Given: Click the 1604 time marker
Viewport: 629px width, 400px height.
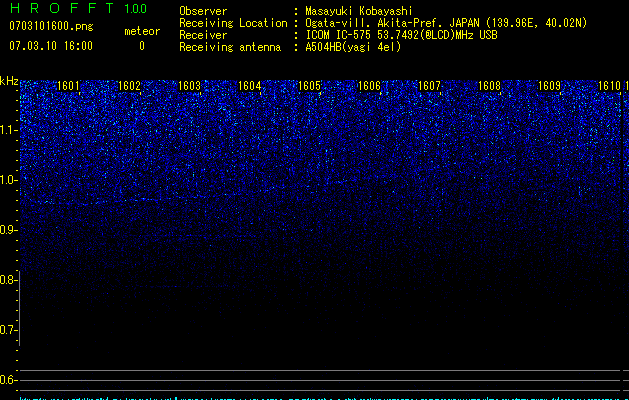Looking at the screenshot, I should (250, 86).
